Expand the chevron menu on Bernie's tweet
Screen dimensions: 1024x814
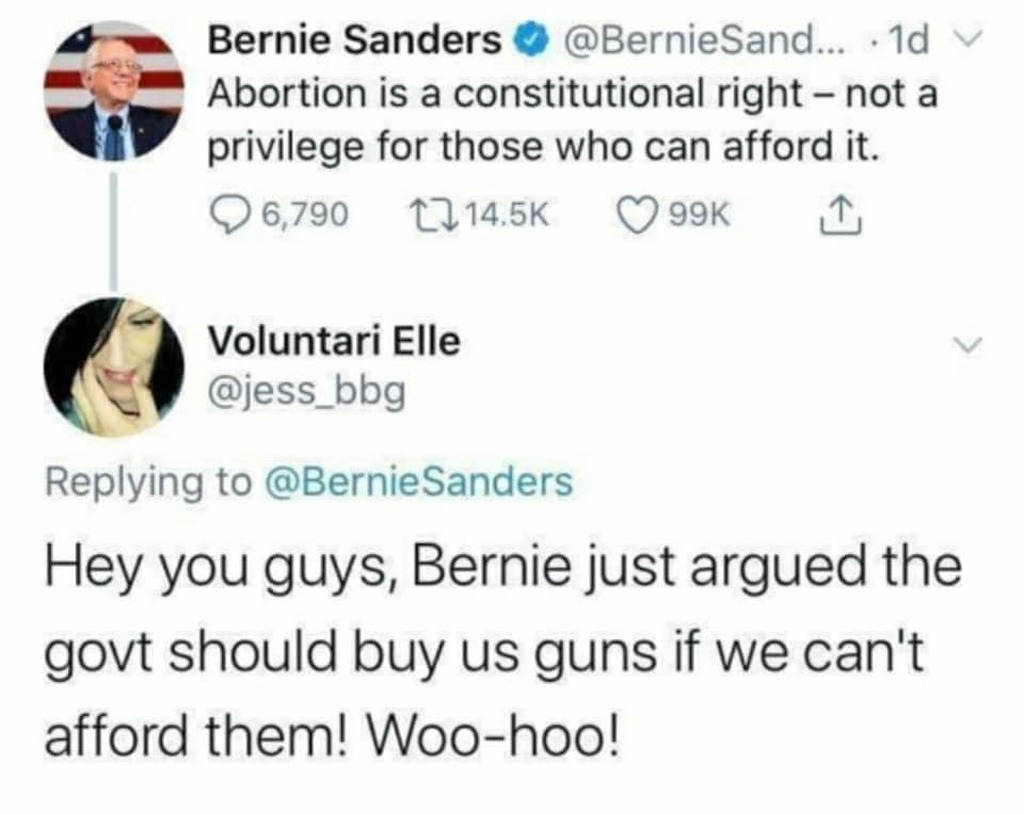(959, 42)
